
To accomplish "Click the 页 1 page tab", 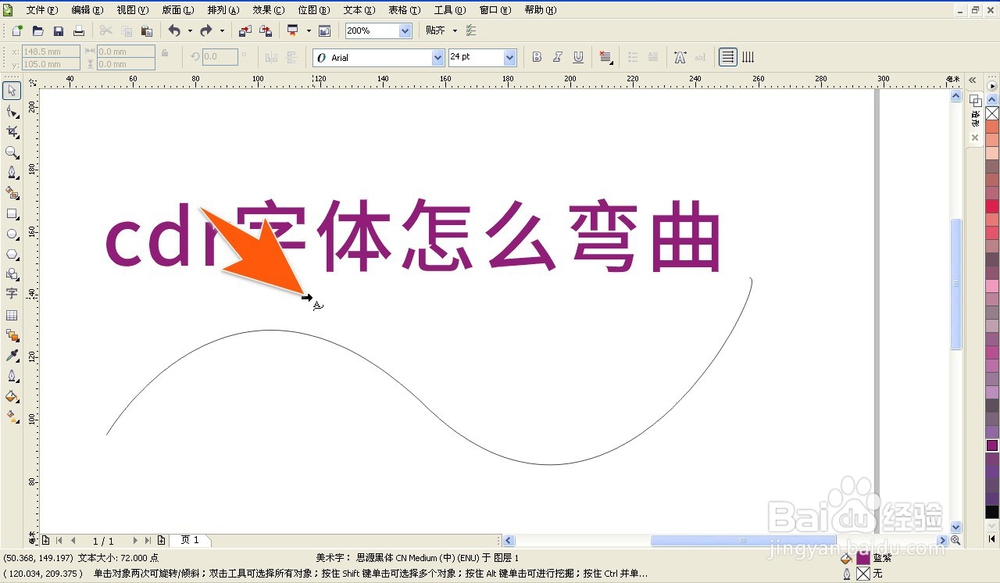I will click(x=188, y=540).
